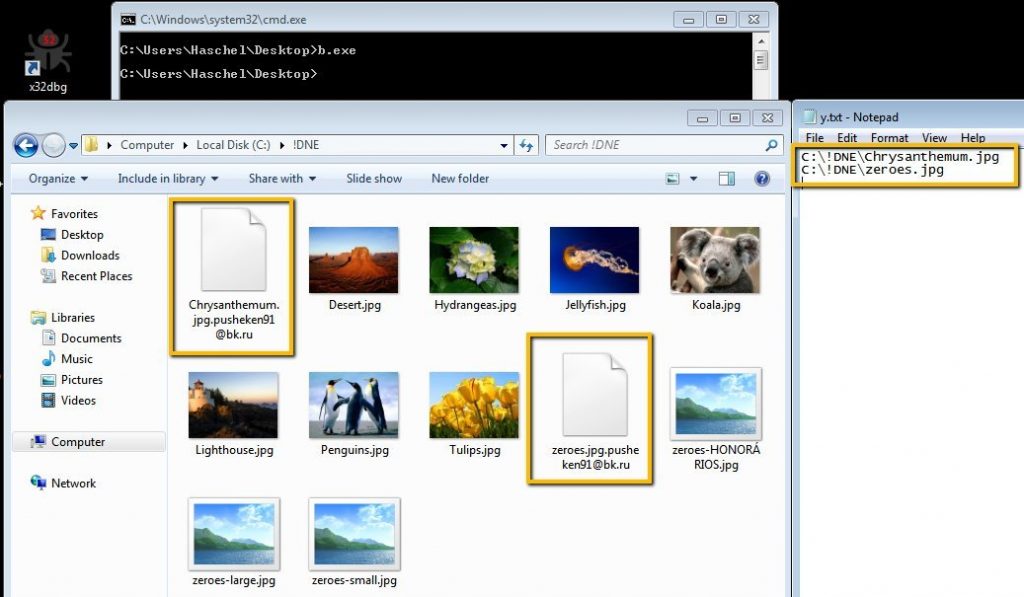Open Notepad's File menu
Image resolution: width=1024 pixels, height=597 pixels.
(814, 138)
